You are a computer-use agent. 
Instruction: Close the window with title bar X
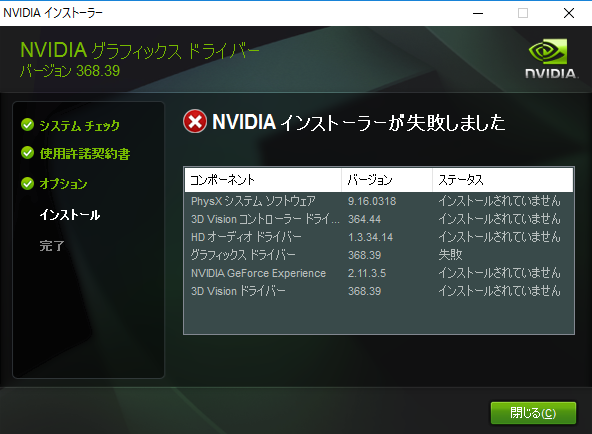(x=569, y=13)
